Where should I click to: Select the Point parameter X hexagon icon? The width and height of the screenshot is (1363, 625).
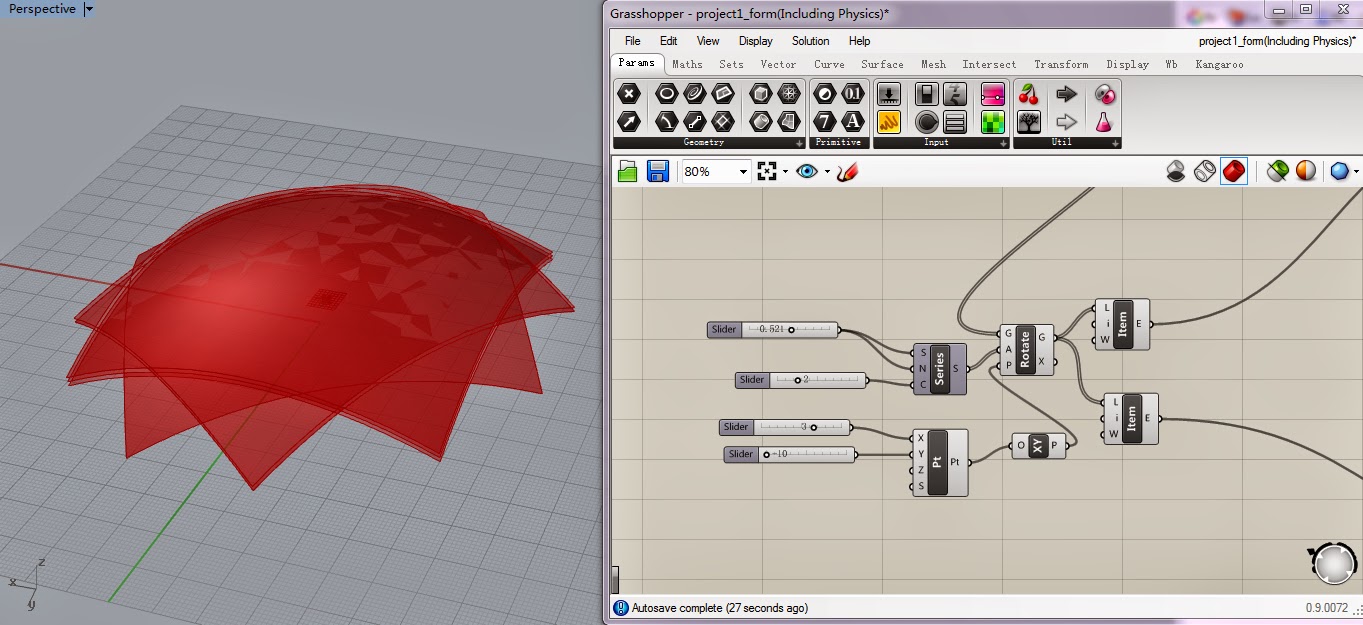coord(628,94)
